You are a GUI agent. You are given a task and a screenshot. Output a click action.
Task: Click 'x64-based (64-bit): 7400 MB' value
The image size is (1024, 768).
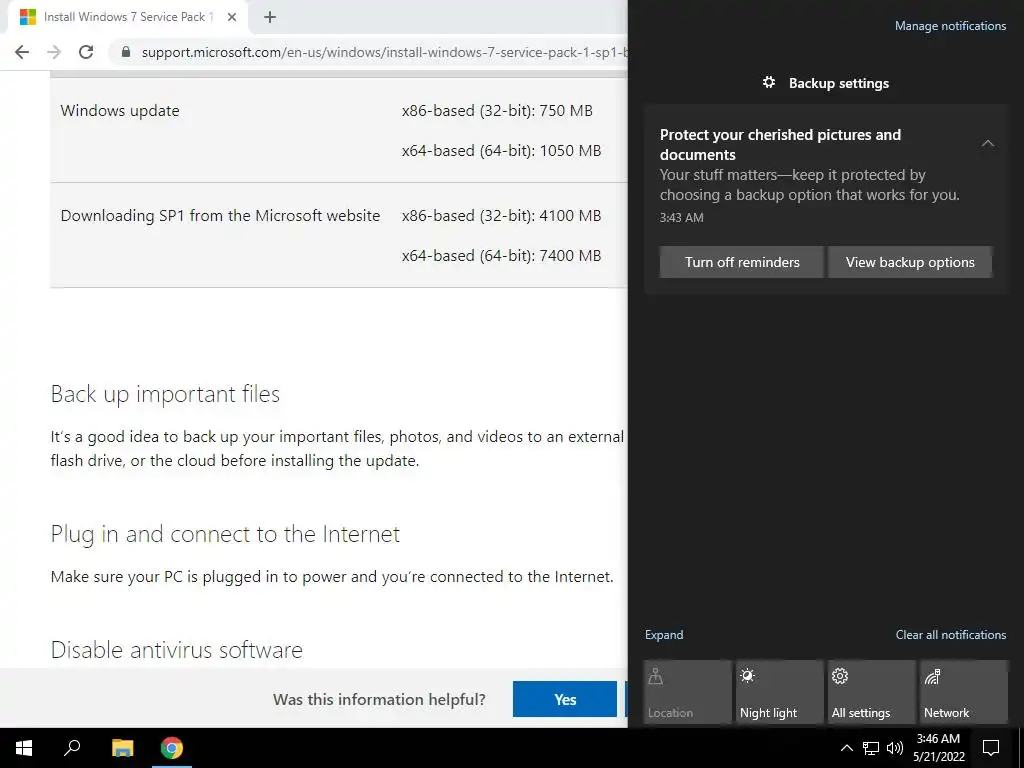coord(502,255)
